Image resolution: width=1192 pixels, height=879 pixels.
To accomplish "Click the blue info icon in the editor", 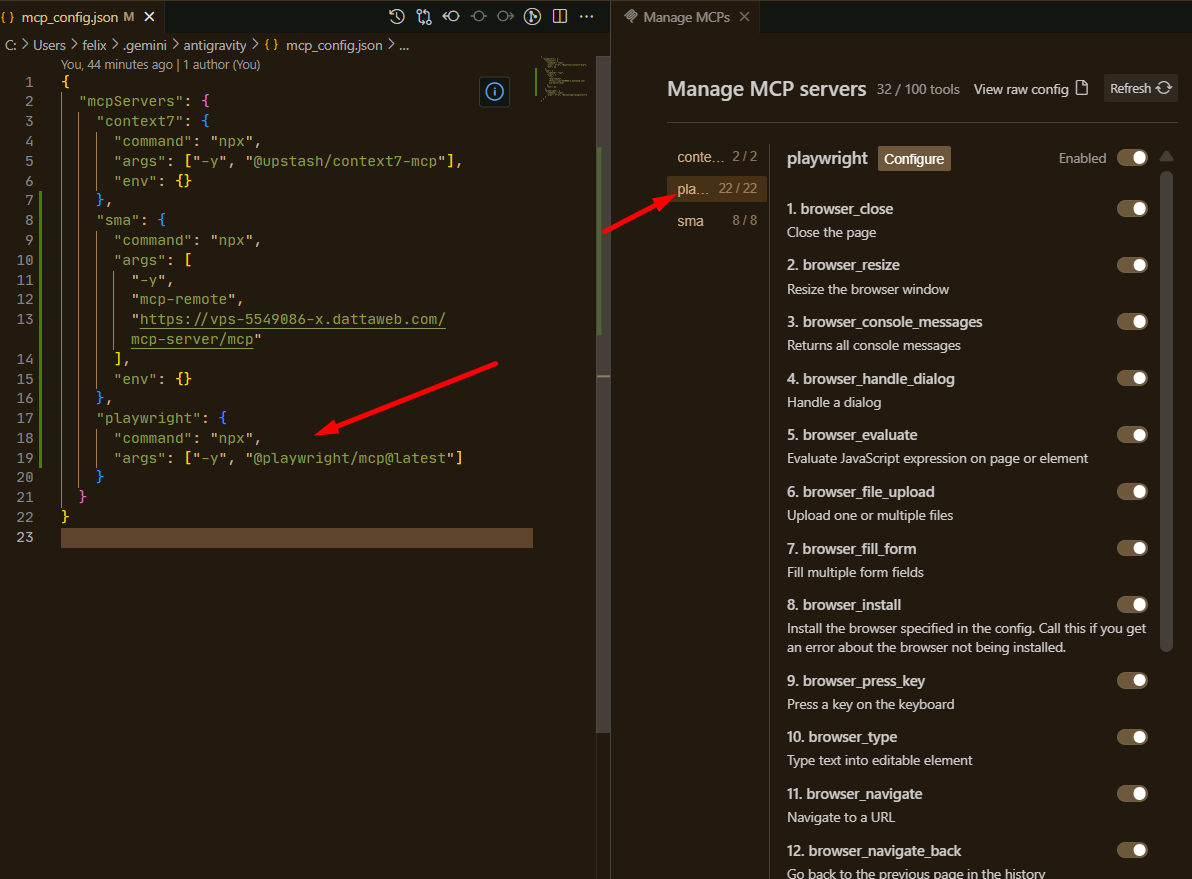I will pos(494,91).
